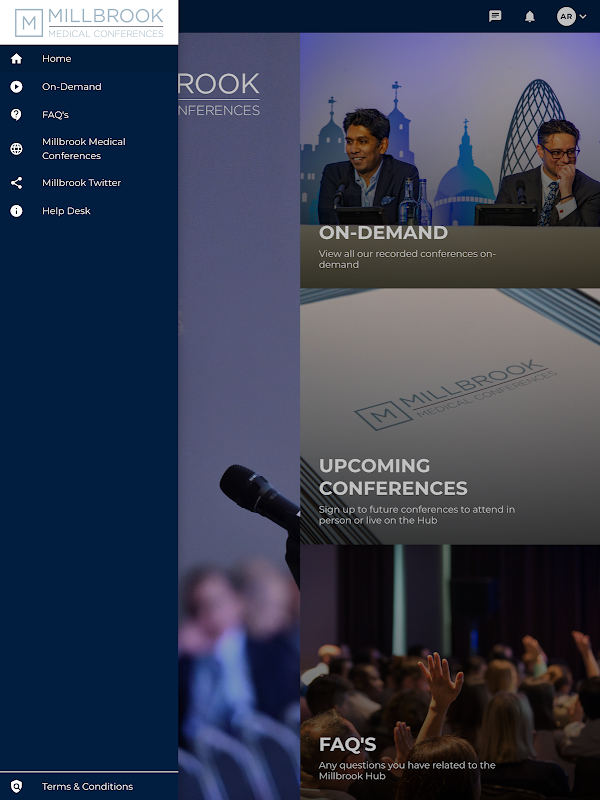The height and width of the screenshot is (800, 600).
Task: Open the On-Demand card heading
Action: pos(383,233)
